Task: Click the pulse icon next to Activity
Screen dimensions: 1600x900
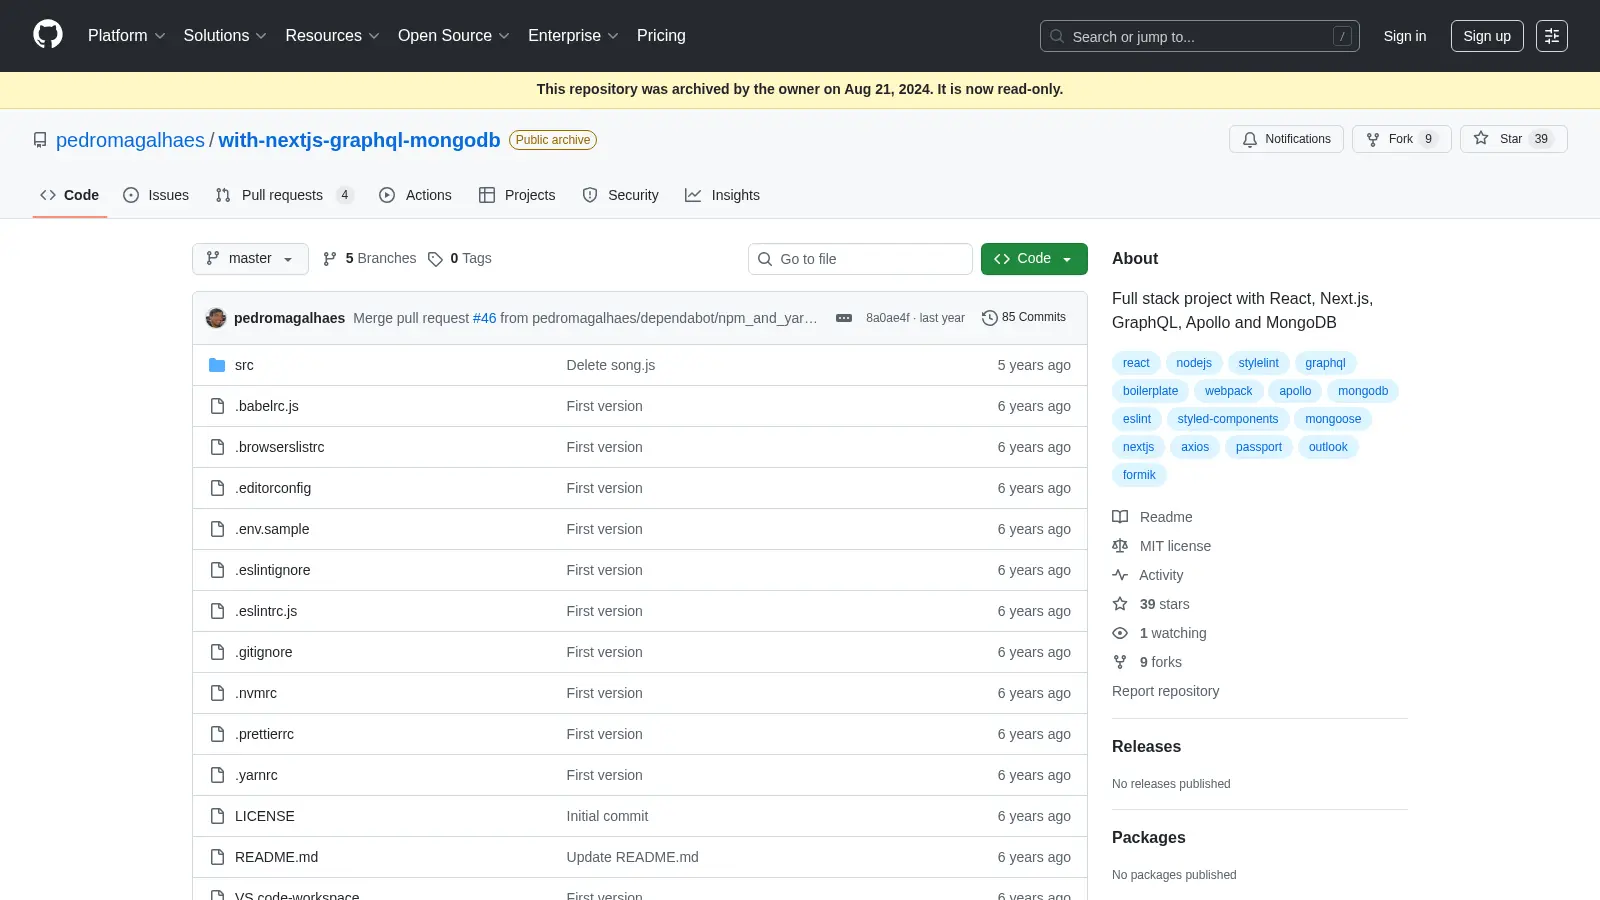Action: coord(1120,575)
